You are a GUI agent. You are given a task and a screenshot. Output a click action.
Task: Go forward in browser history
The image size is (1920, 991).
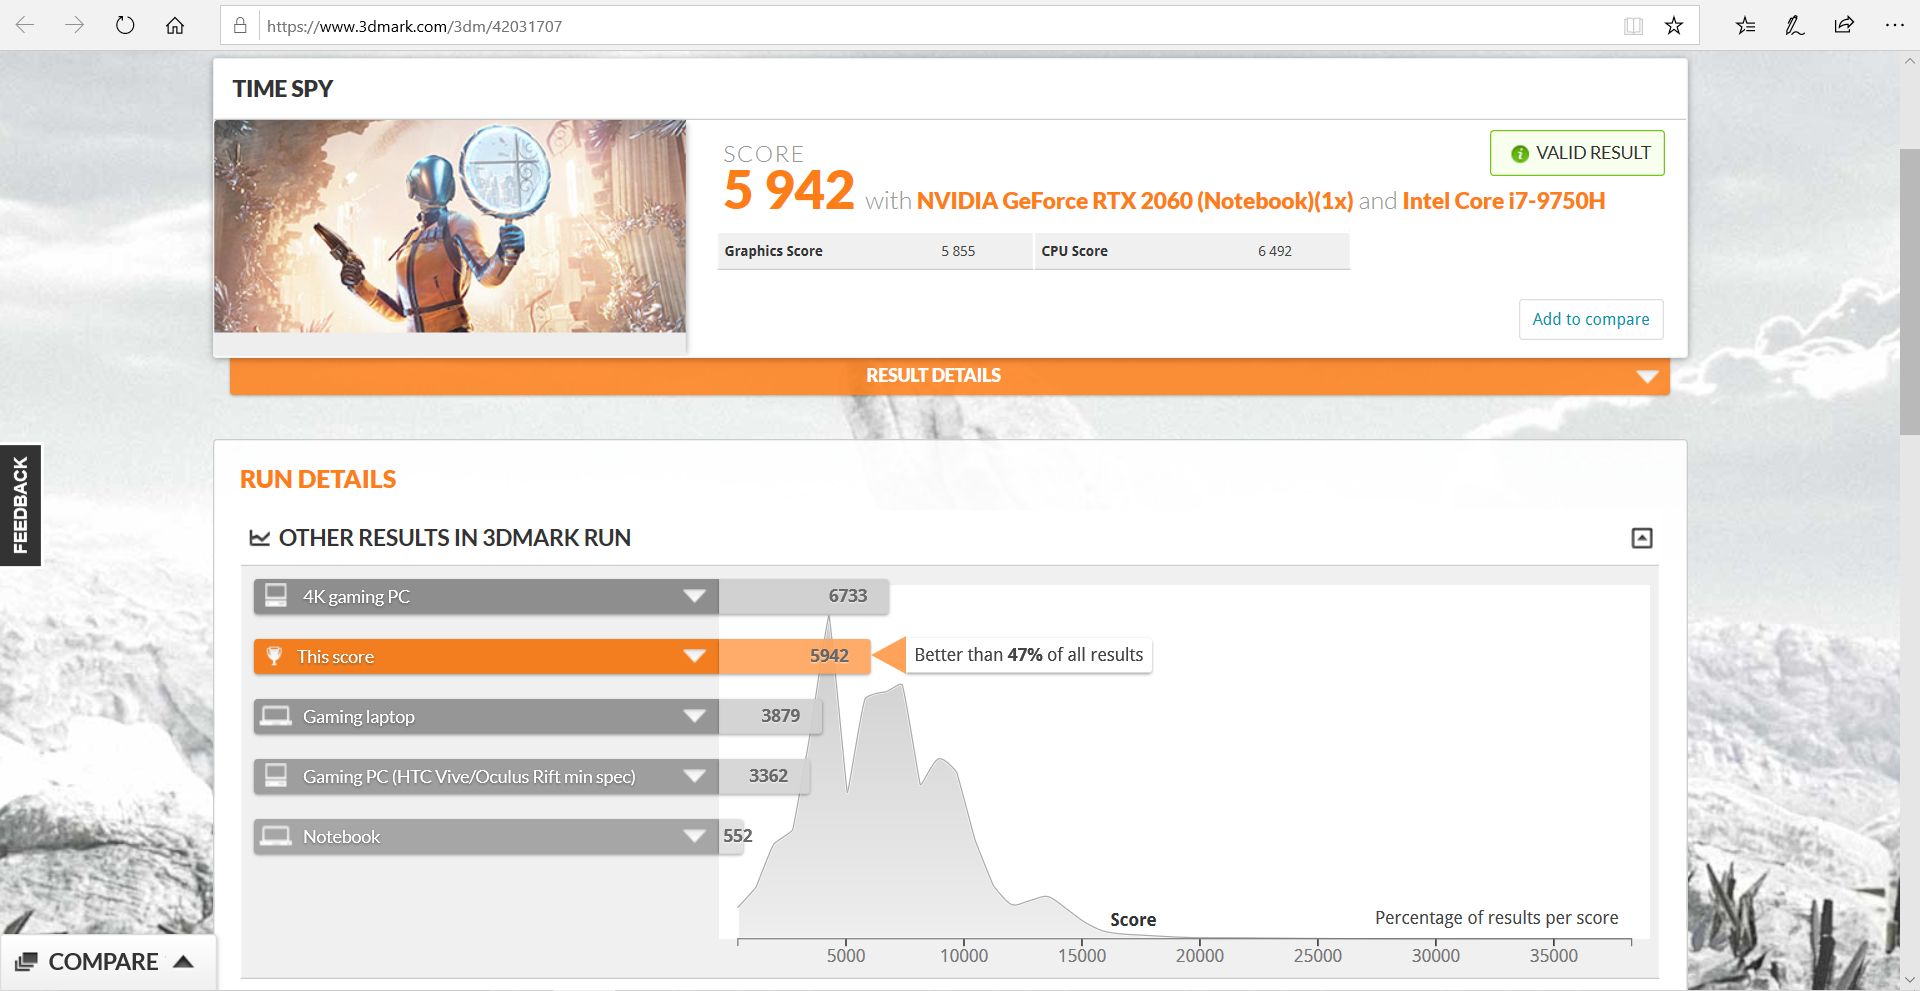[x=75, y=25]
